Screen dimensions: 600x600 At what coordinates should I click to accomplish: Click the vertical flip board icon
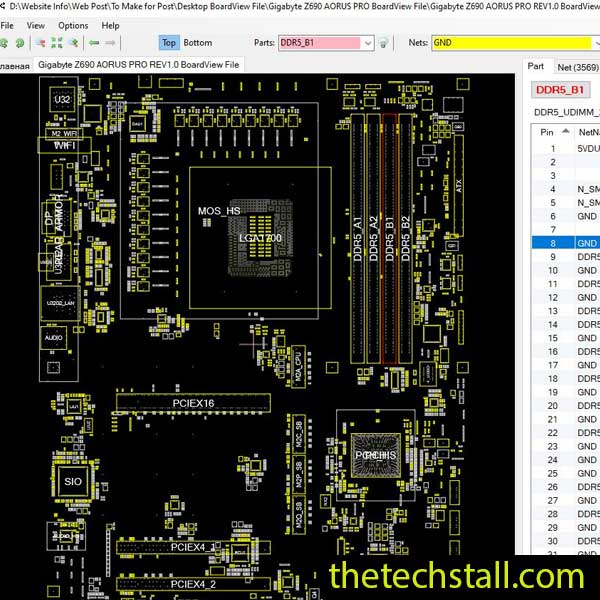tap(74, 43)
